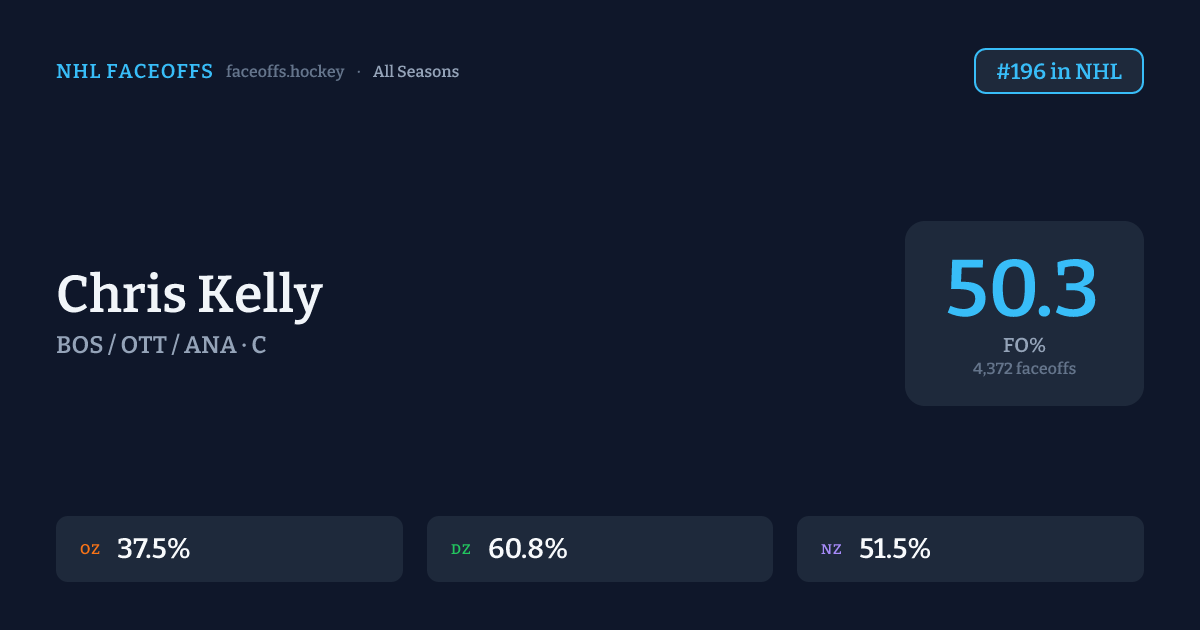Click the orange OZ zone tag

click(91, 549)
